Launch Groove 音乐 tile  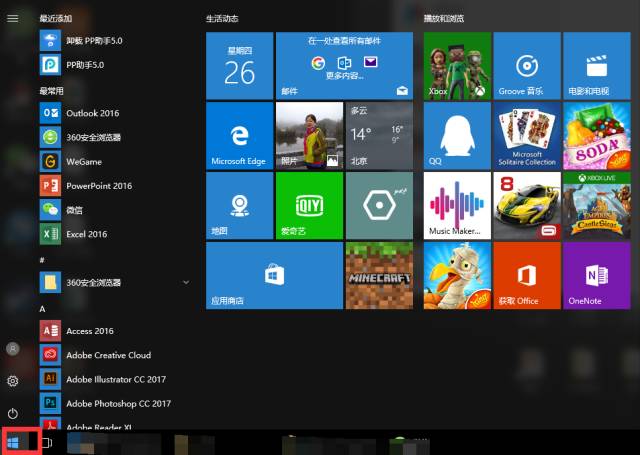tap(527, 66)
